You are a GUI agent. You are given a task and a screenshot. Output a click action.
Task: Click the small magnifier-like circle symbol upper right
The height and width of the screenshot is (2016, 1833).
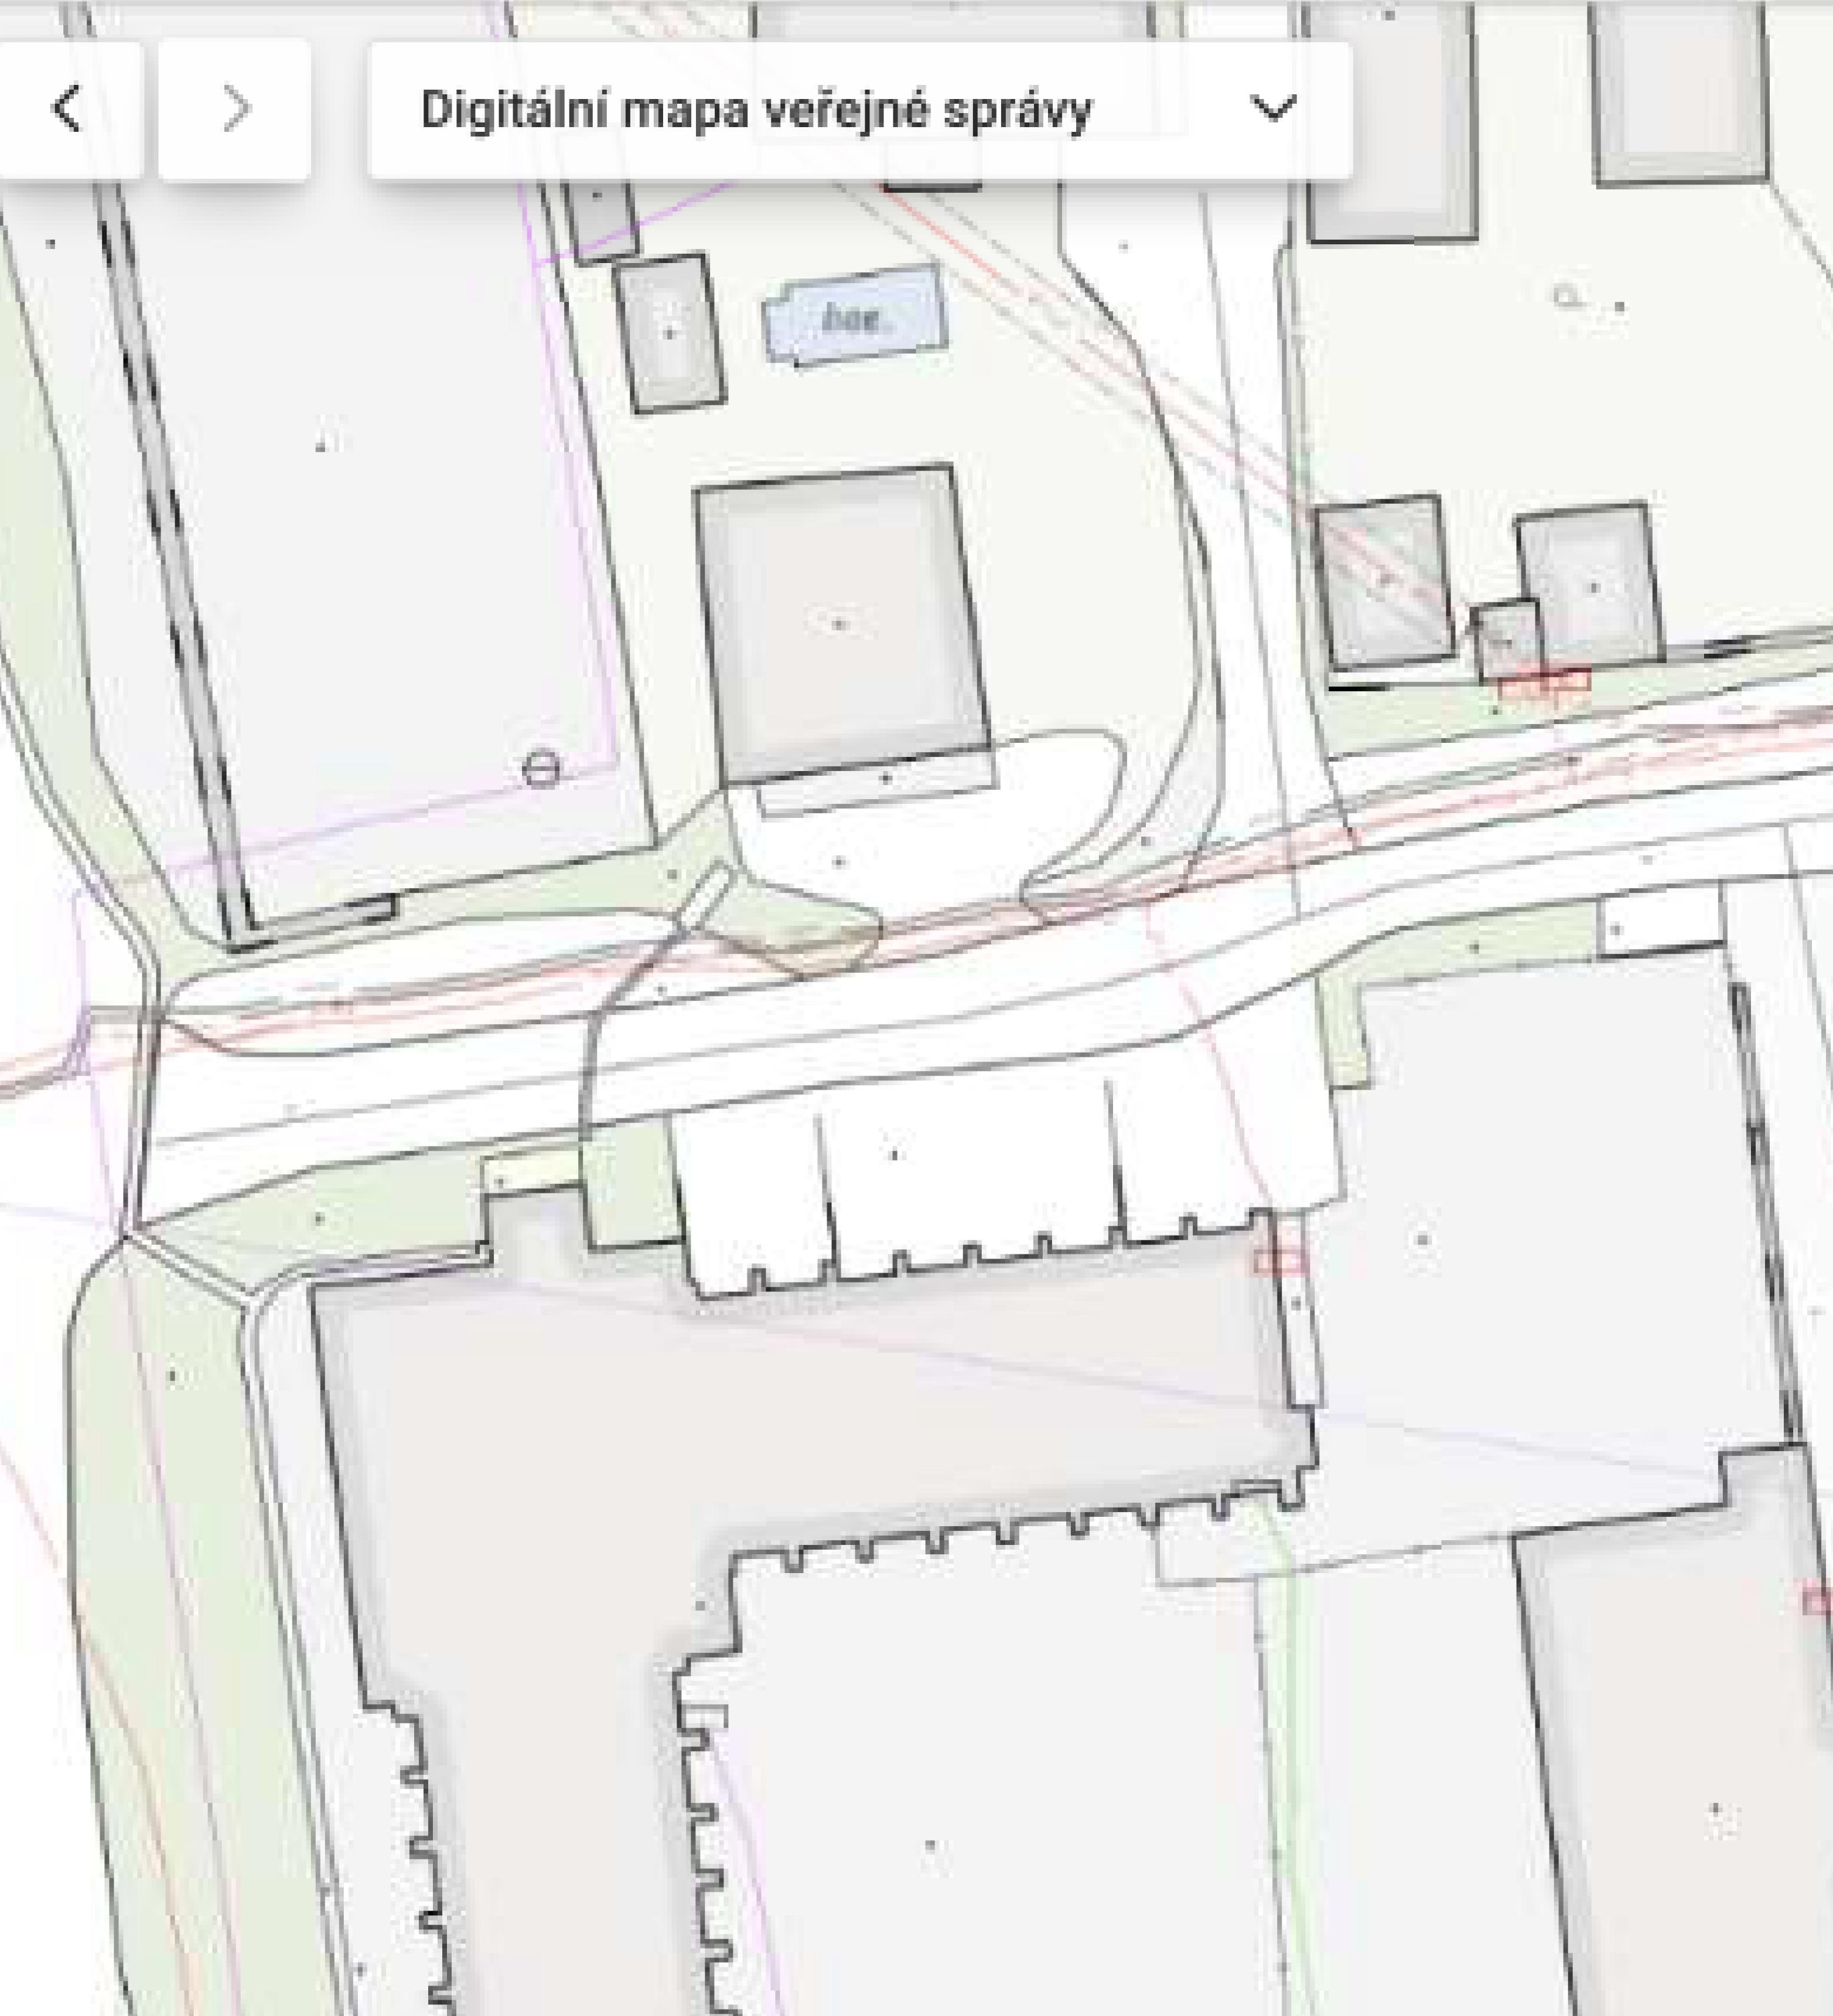1567,296
